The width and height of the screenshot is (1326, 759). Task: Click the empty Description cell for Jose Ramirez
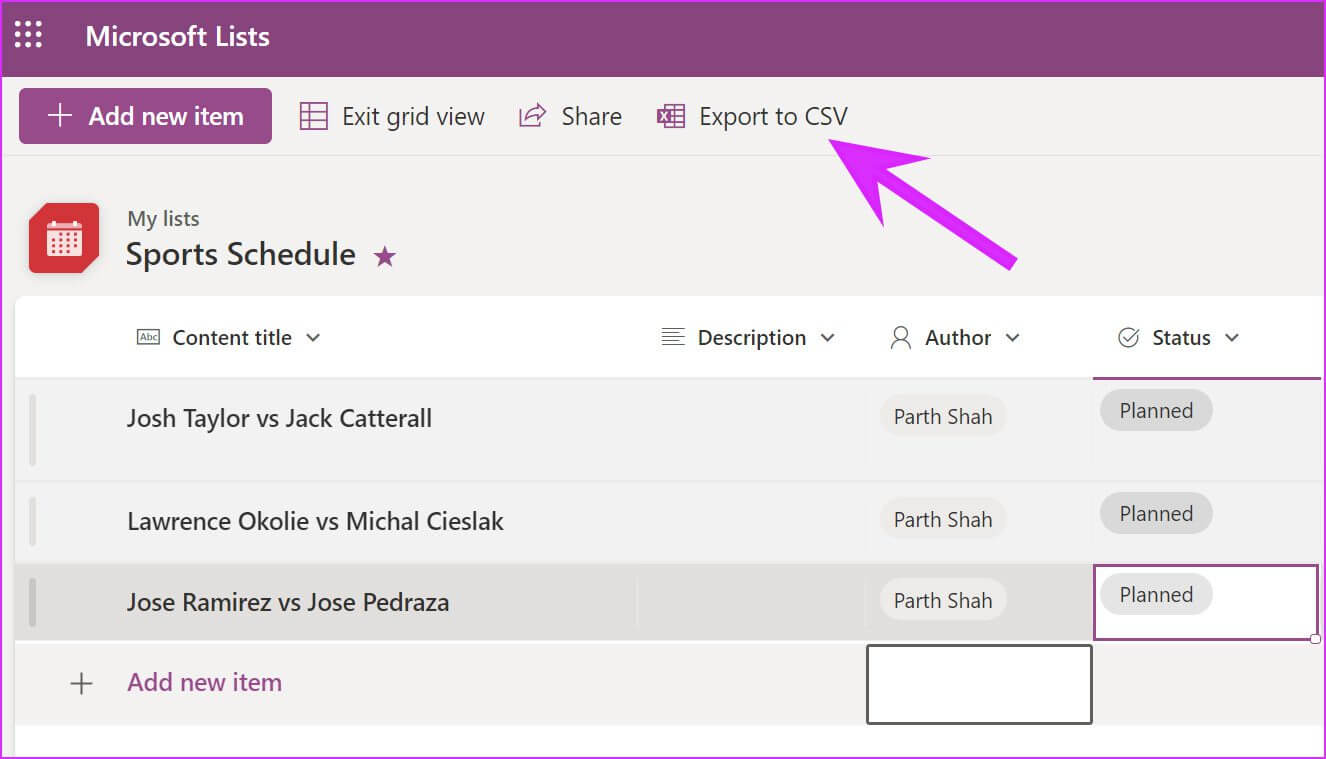[751, 602]
